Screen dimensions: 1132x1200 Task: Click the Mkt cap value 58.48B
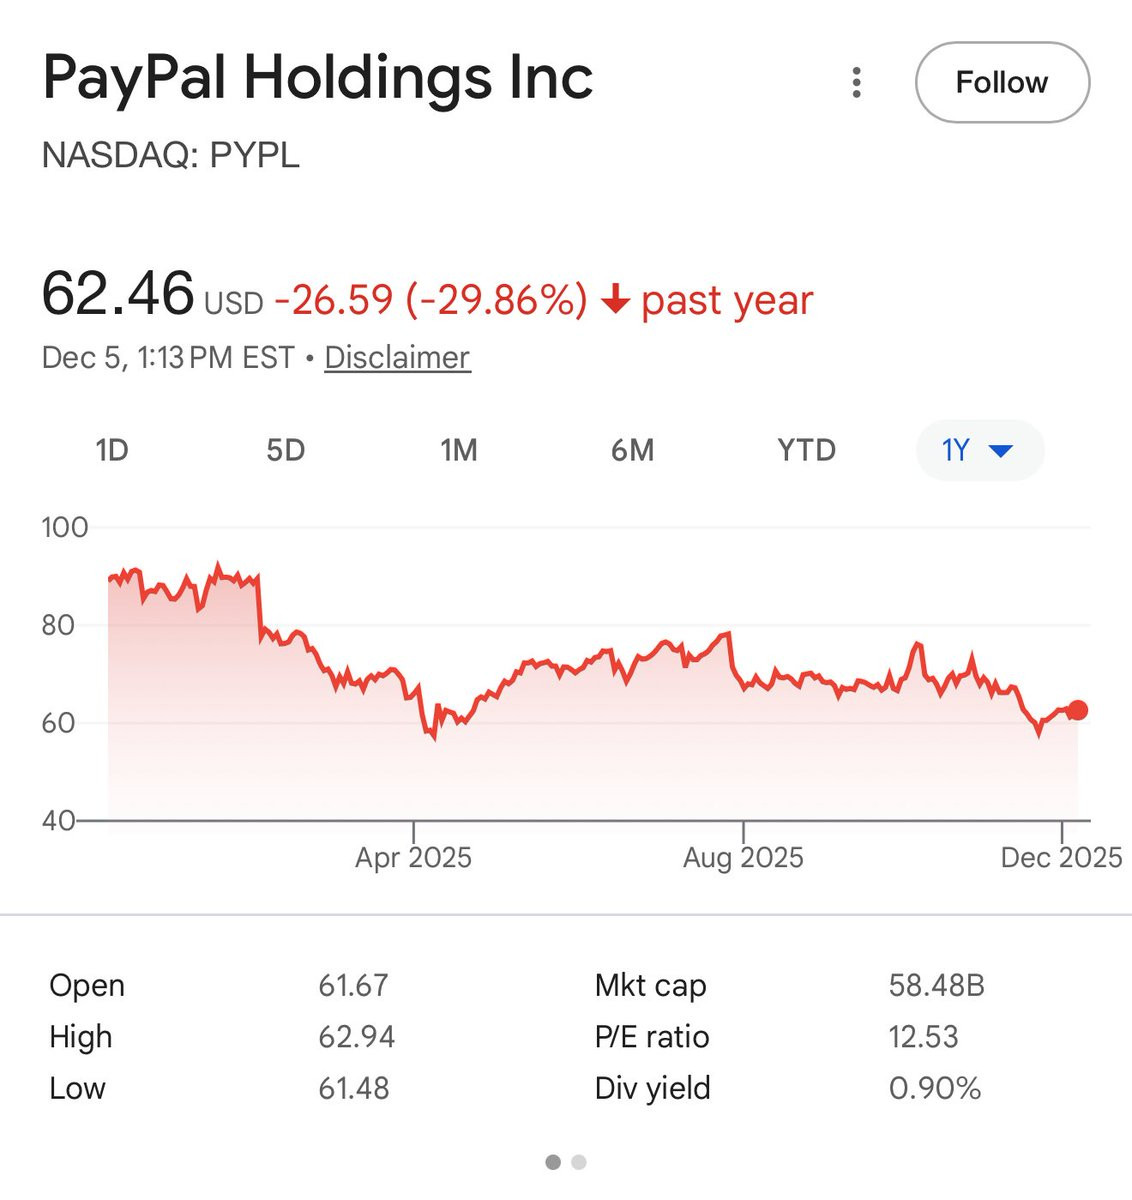[936, 985]
